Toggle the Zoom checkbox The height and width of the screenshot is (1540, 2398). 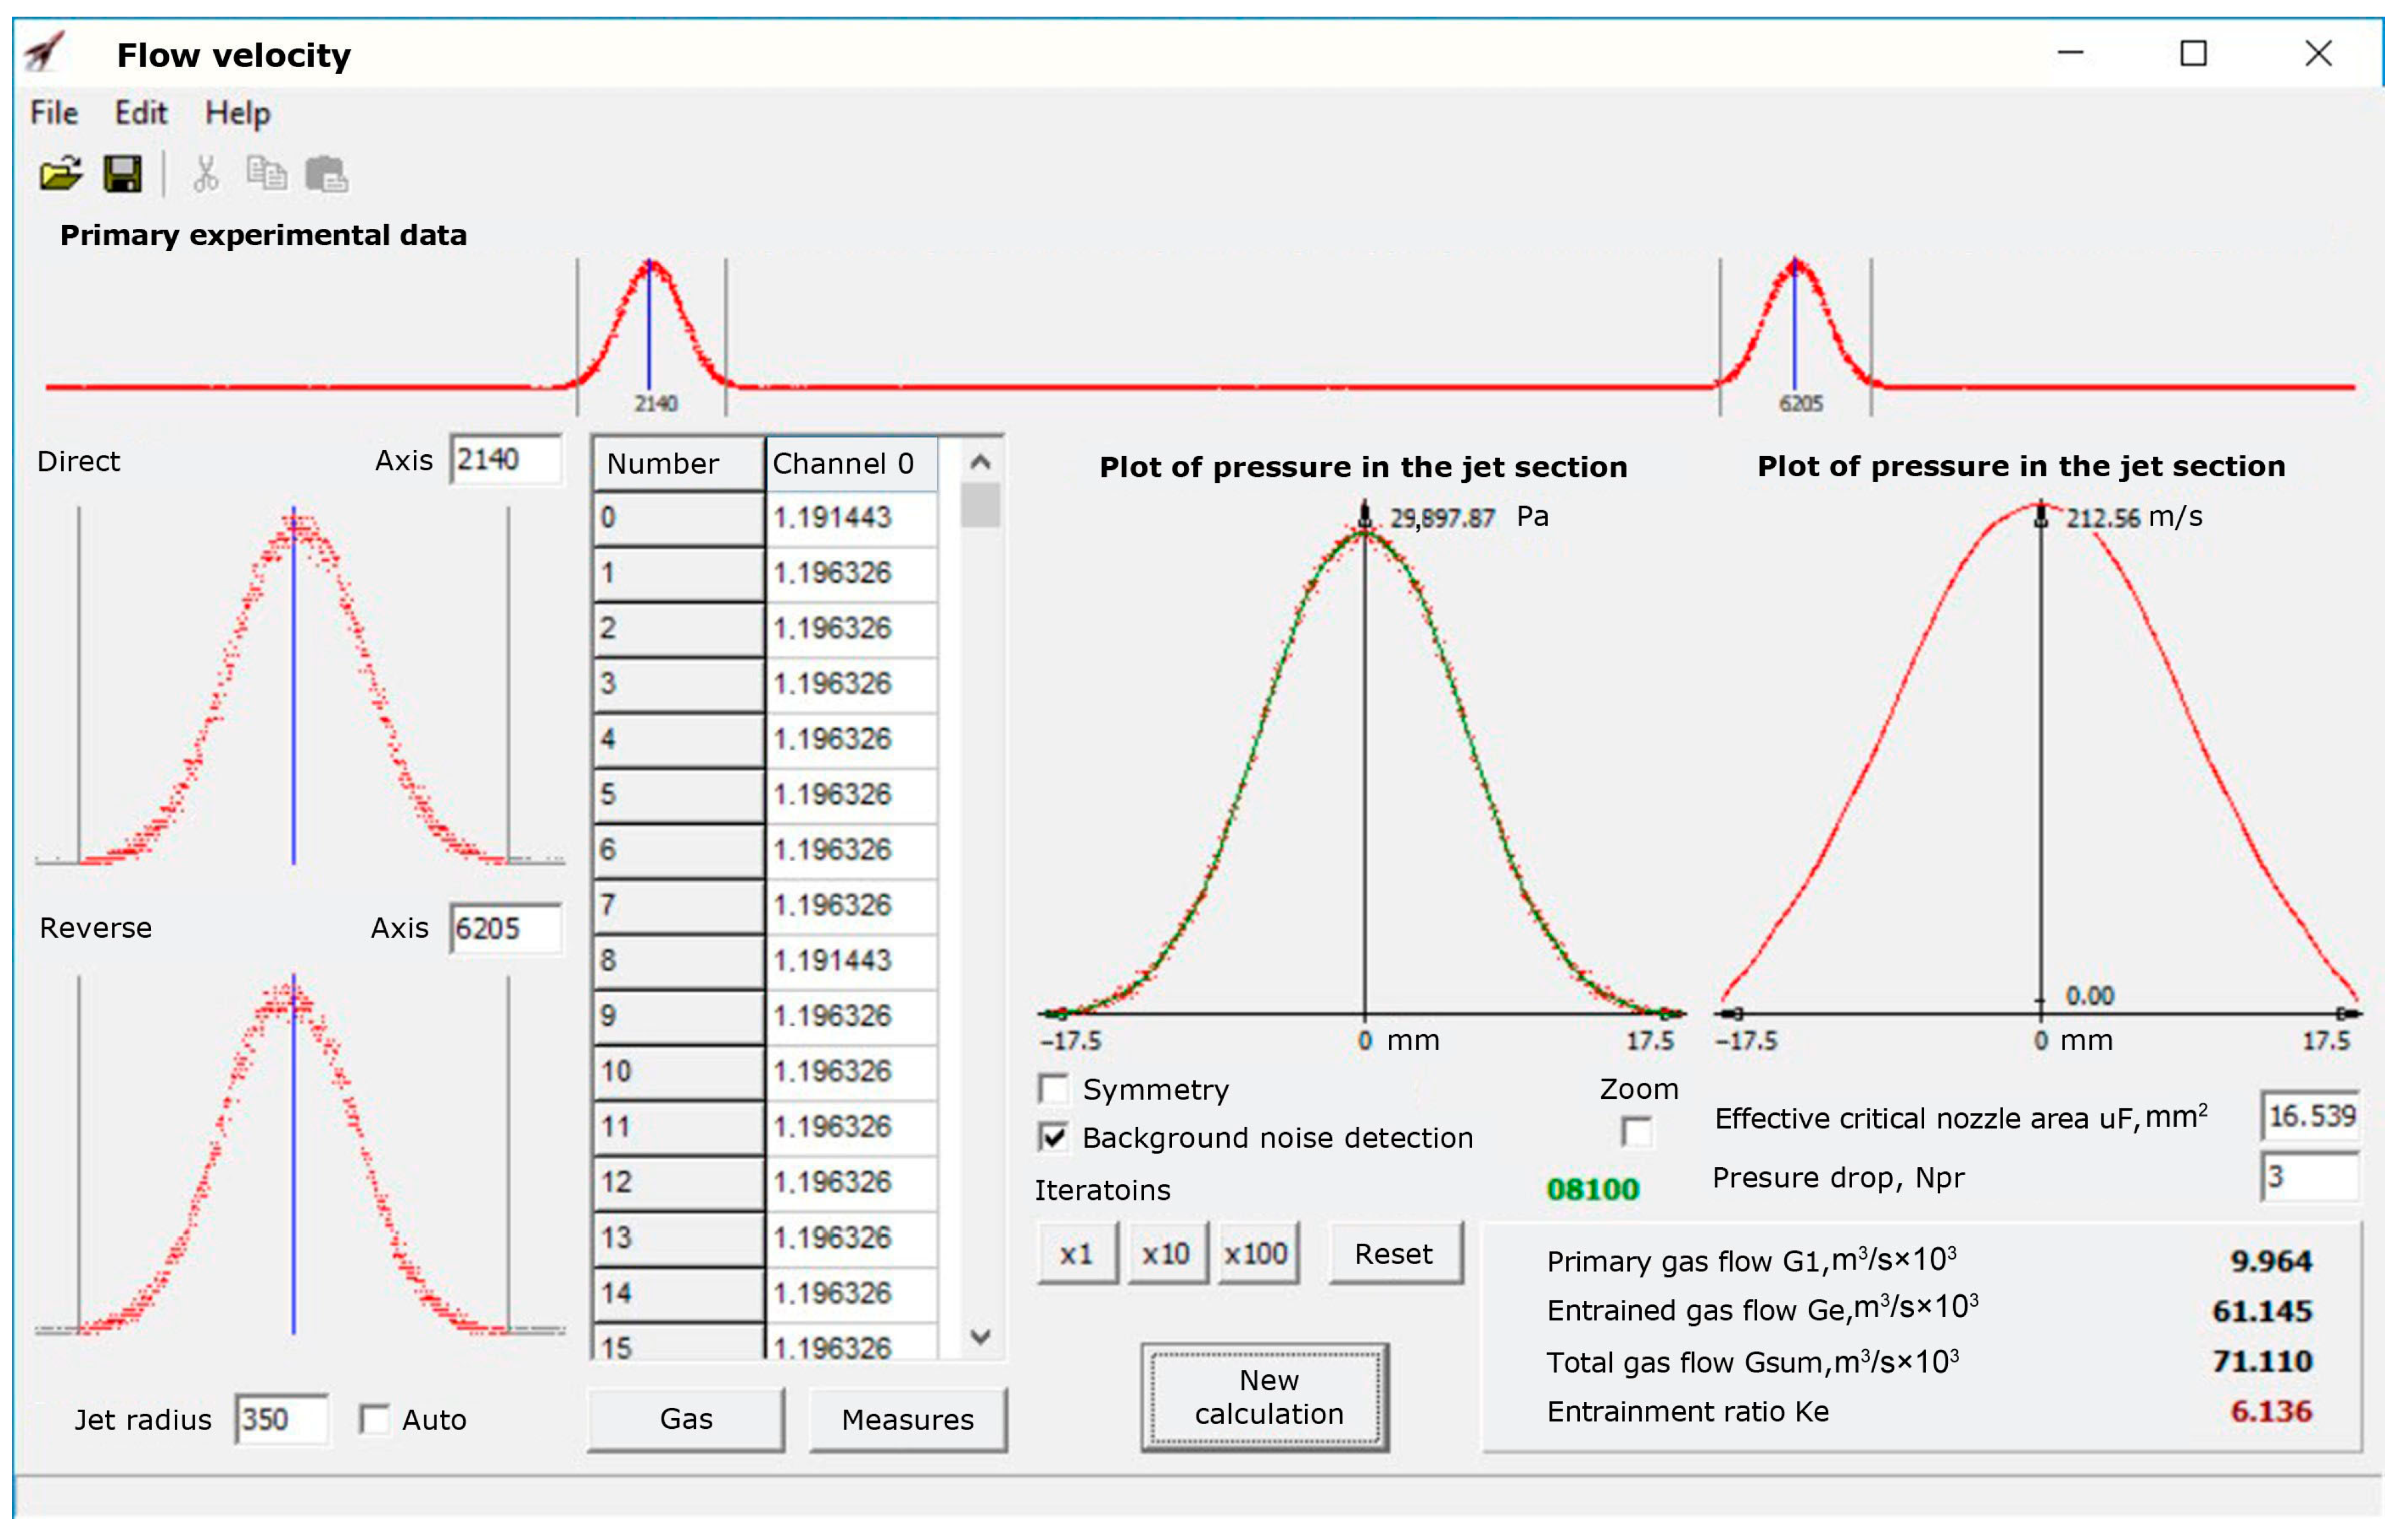[1637, 1132]
